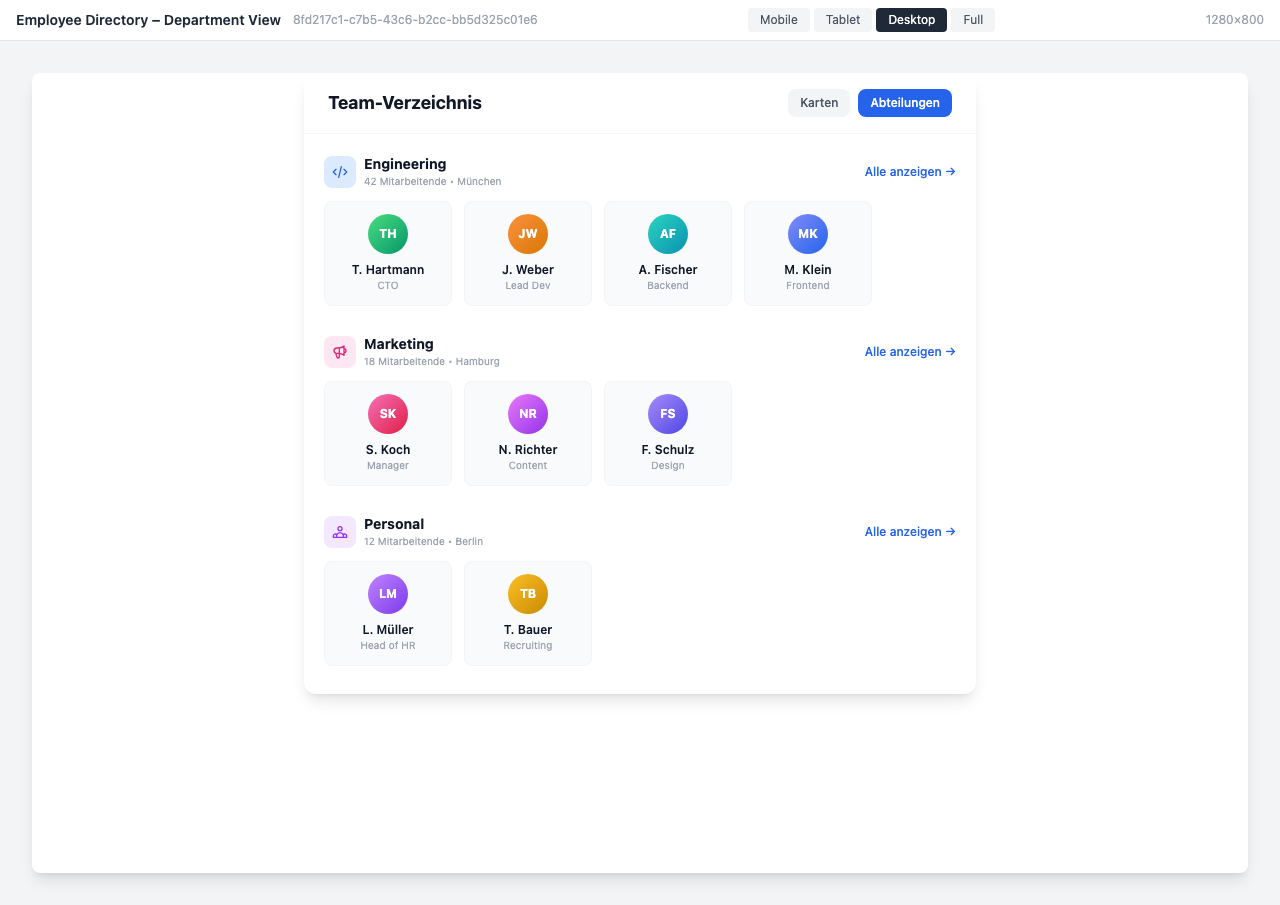1280x905 pixels.
Task: Open S. Koch's pink SK avatar
Action: point(388,413)
